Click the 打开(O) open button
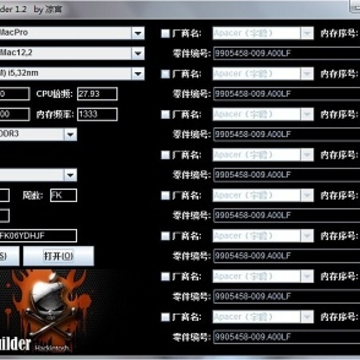Image resolution: width=360 pixels, height=360 pixels. (59, 256)
